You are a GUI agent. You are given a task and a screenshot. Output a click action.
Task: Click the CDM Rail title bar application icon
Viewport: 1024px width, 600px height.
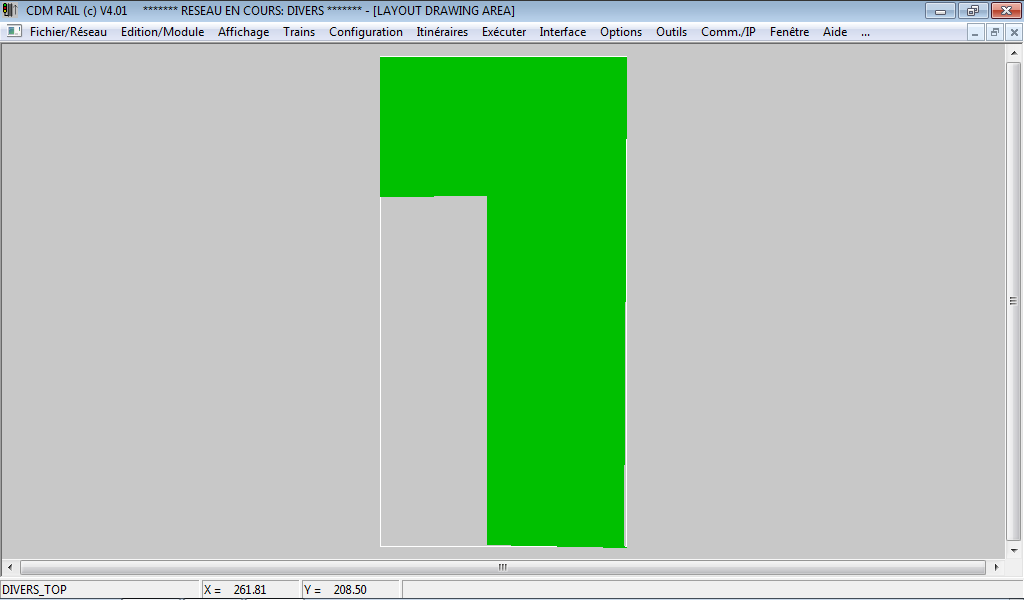click(x=10, y=10)
